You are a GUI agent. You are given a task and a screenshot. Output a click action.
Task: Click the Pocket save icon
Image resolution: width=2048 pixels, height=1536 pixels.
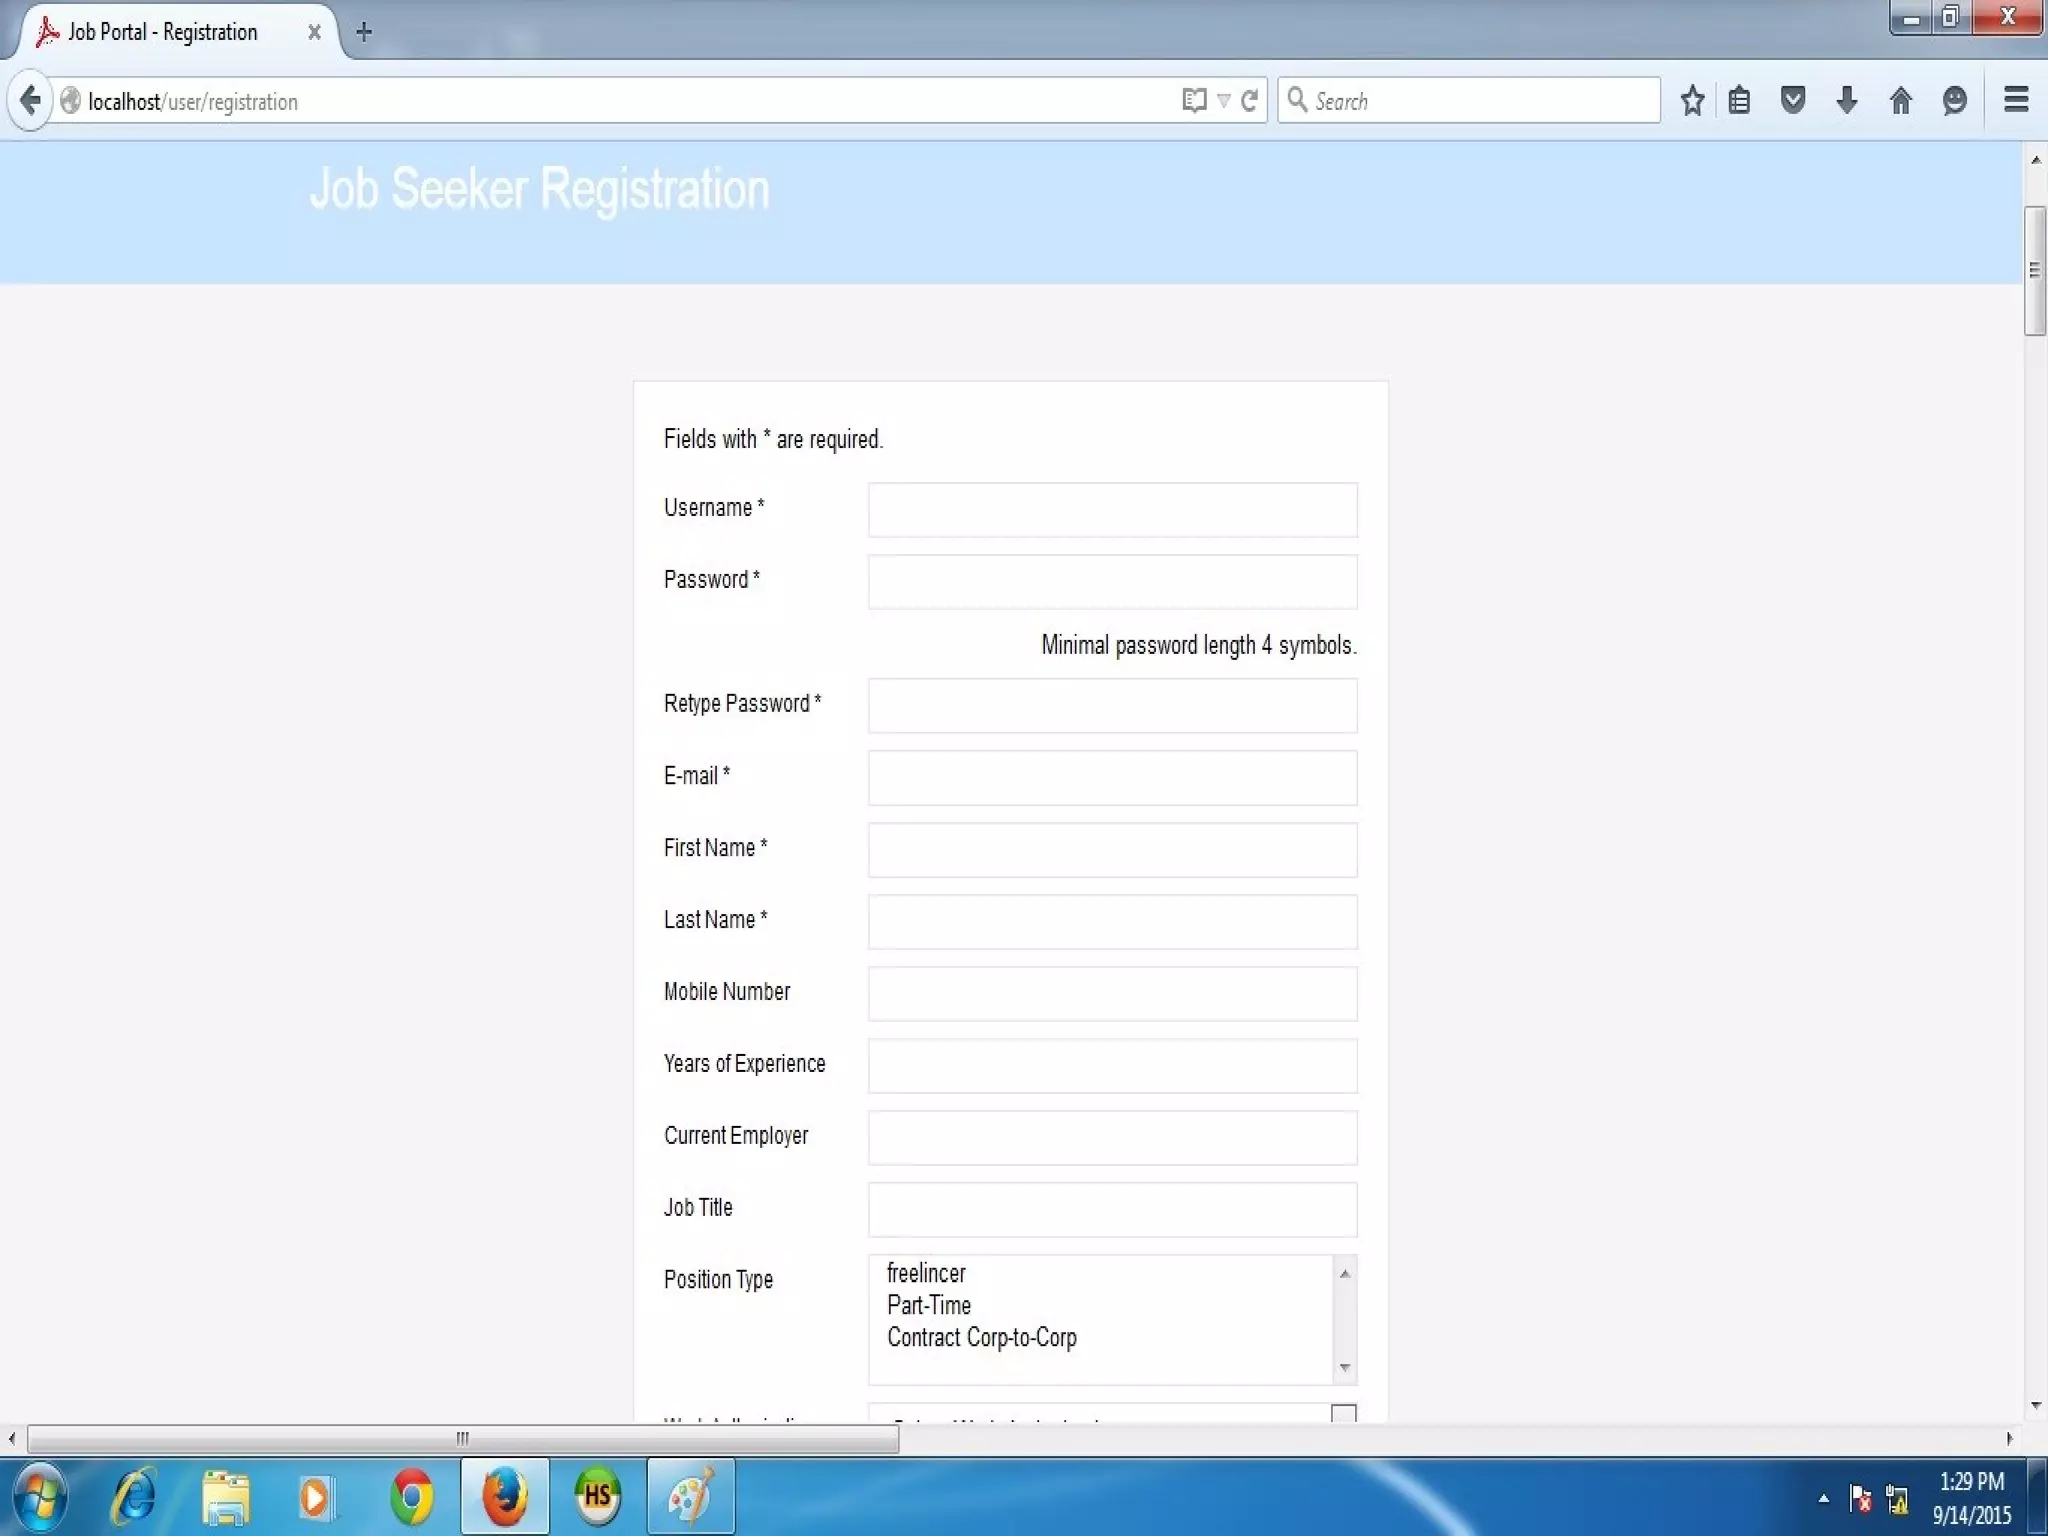[1793, 101]
